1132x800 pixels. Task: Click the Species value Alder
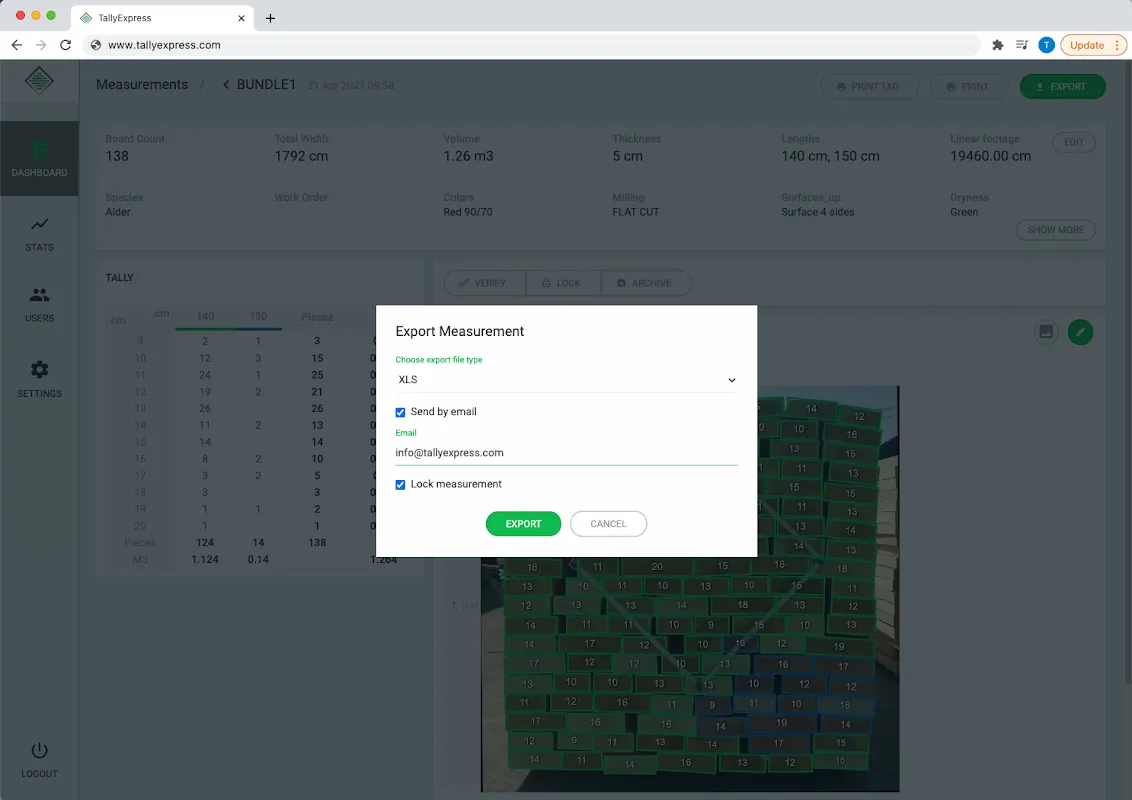pyautogui.click(x=118, y=212)
